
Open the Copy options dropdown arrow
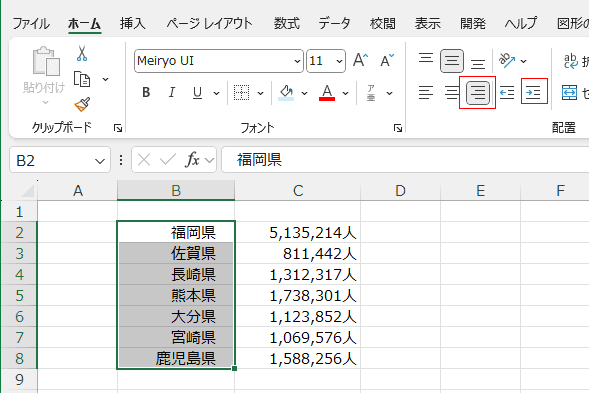[106, 79]
